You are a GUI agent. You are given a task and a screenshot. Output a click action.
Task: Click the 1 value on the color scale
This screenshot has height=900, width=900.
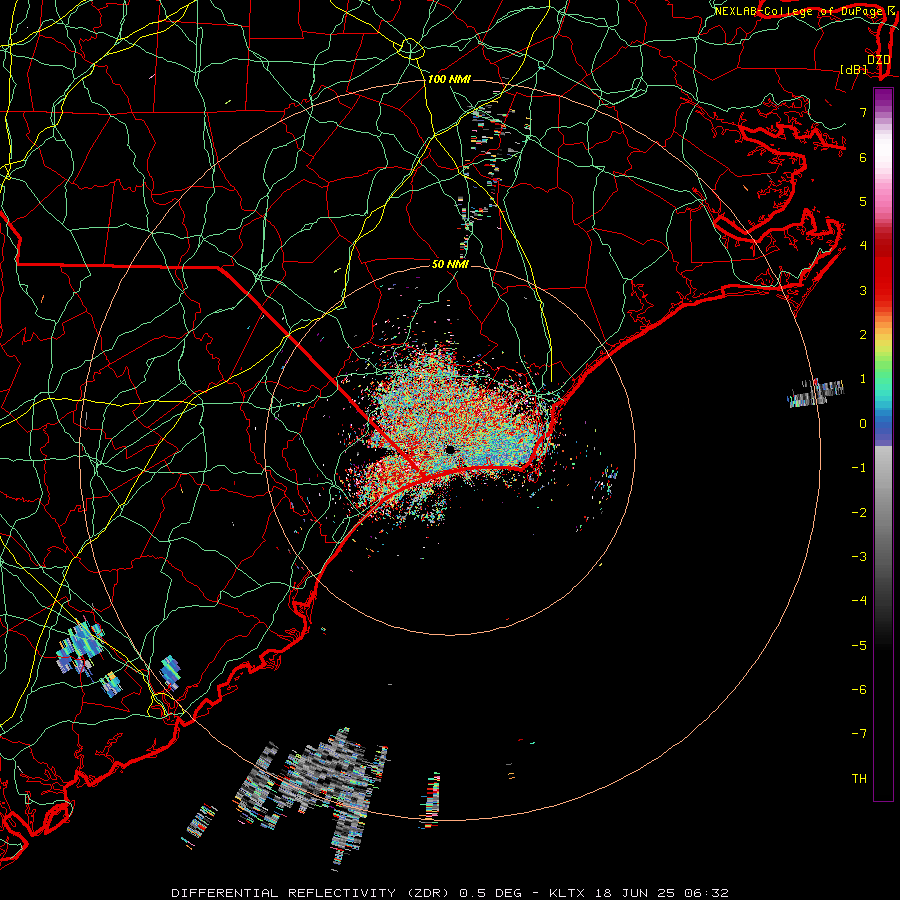863,379
